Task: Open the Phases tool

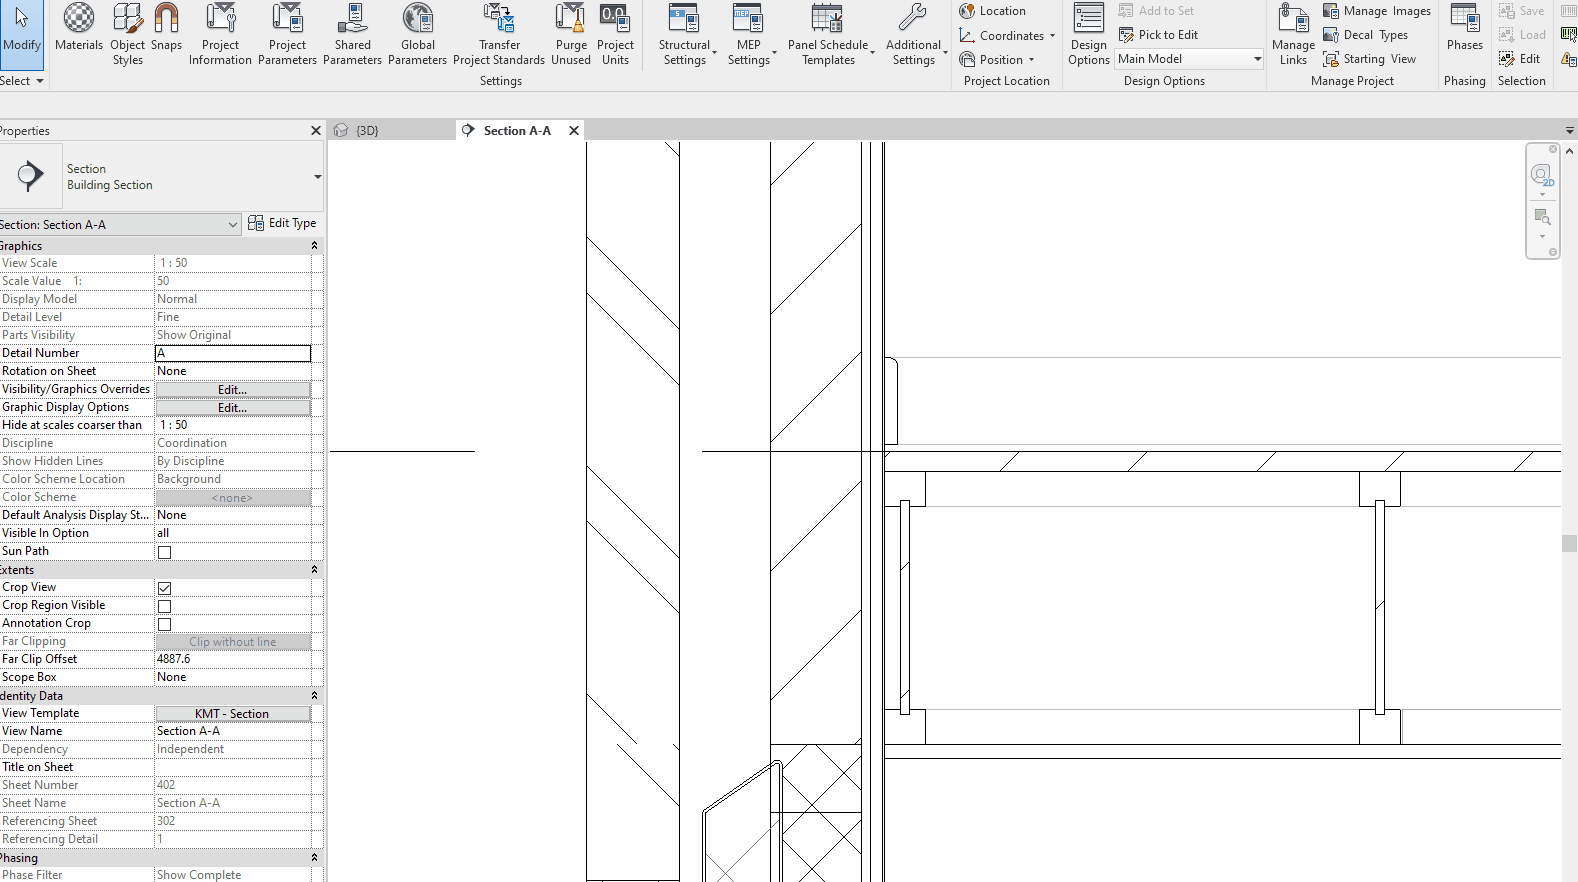Action: coord(1464,28)
